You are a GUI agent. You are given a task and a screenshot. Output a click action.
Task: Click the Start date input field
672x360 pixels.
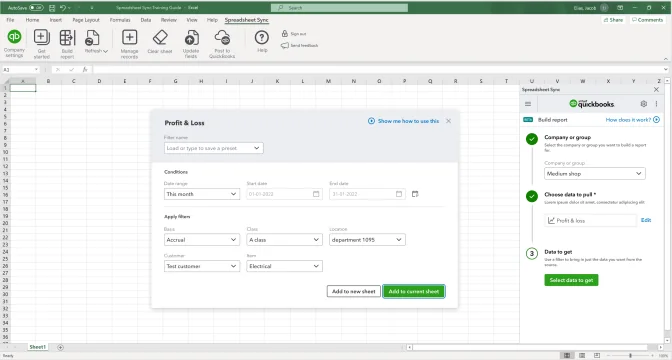click(x=285, y=194)
